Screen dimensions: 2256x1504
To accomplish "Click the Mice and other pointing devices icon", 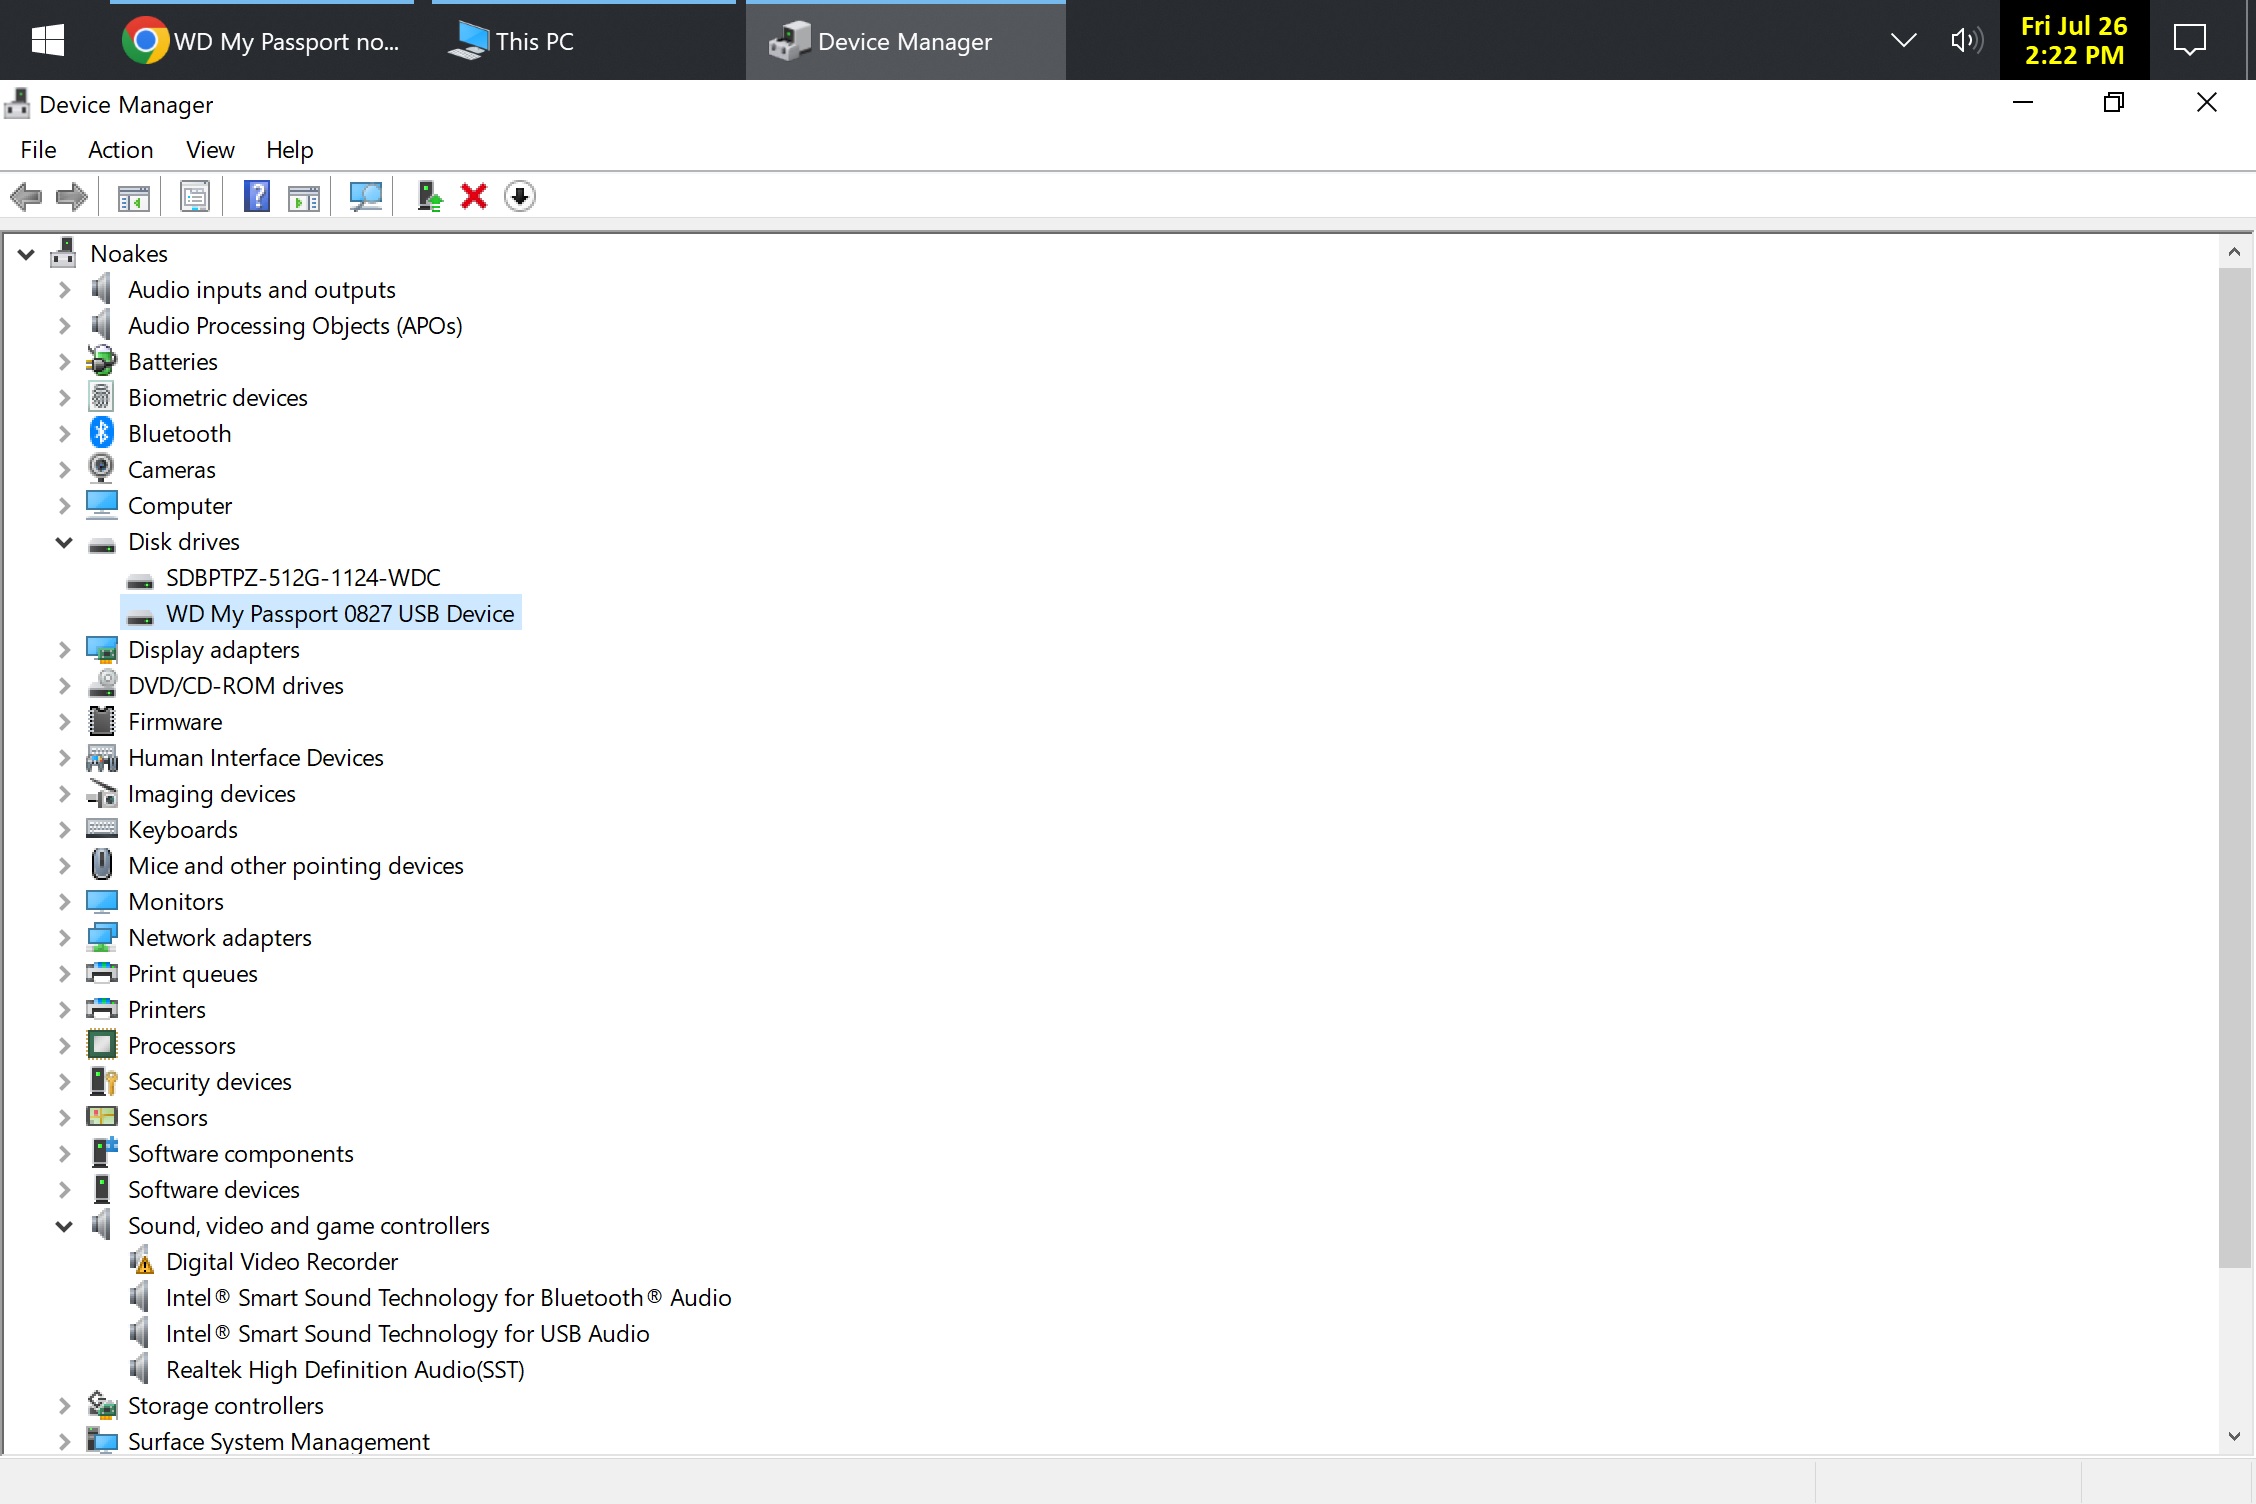I will pos(102,865).
